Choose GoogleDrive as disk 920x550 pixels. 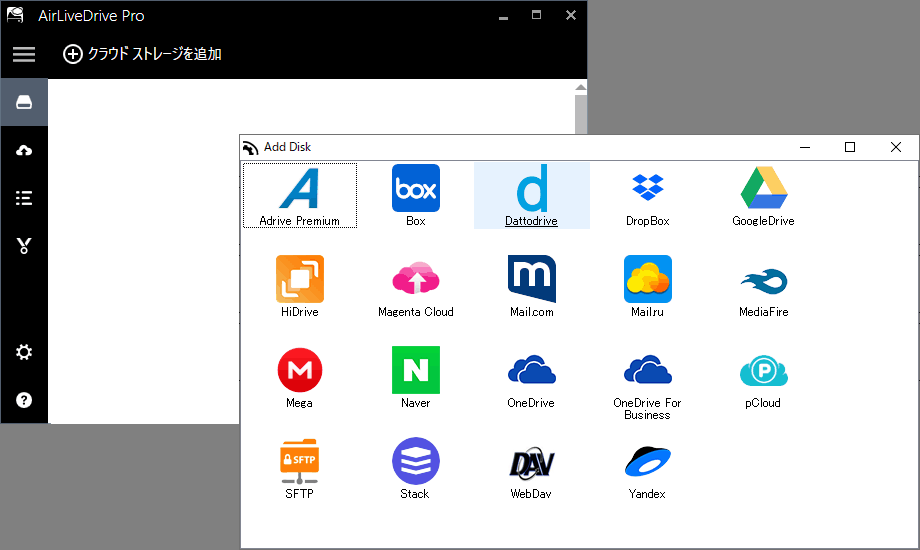point(763,195)
